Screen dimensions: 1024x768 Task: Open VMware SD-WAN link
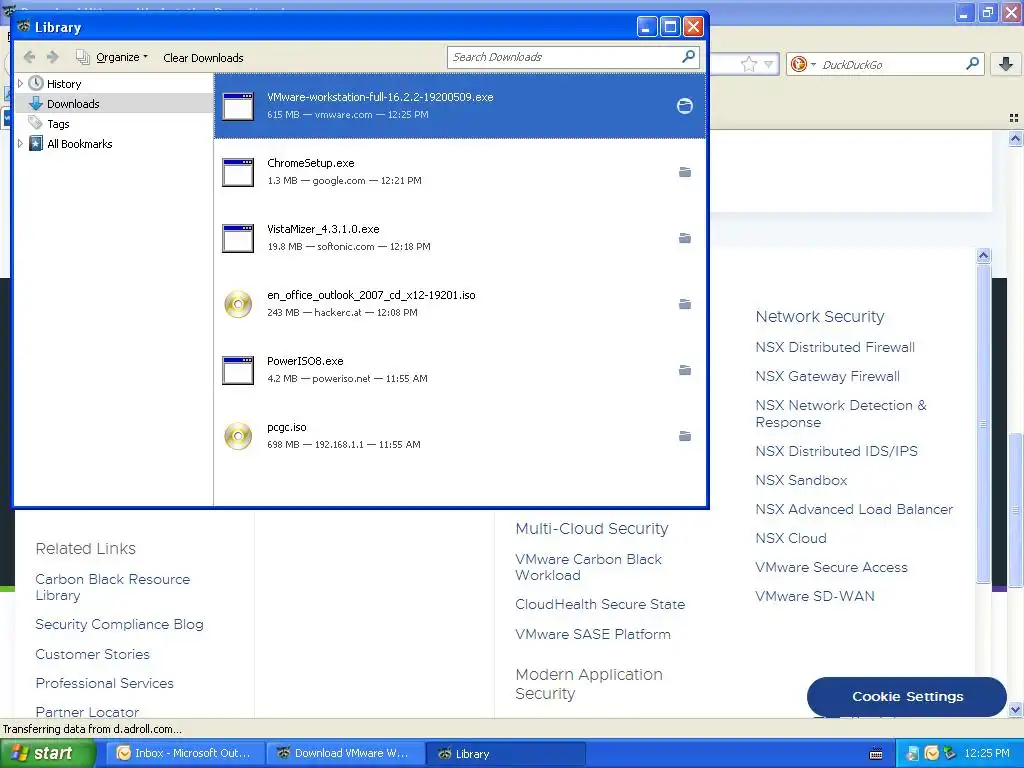tap(814, 596)
